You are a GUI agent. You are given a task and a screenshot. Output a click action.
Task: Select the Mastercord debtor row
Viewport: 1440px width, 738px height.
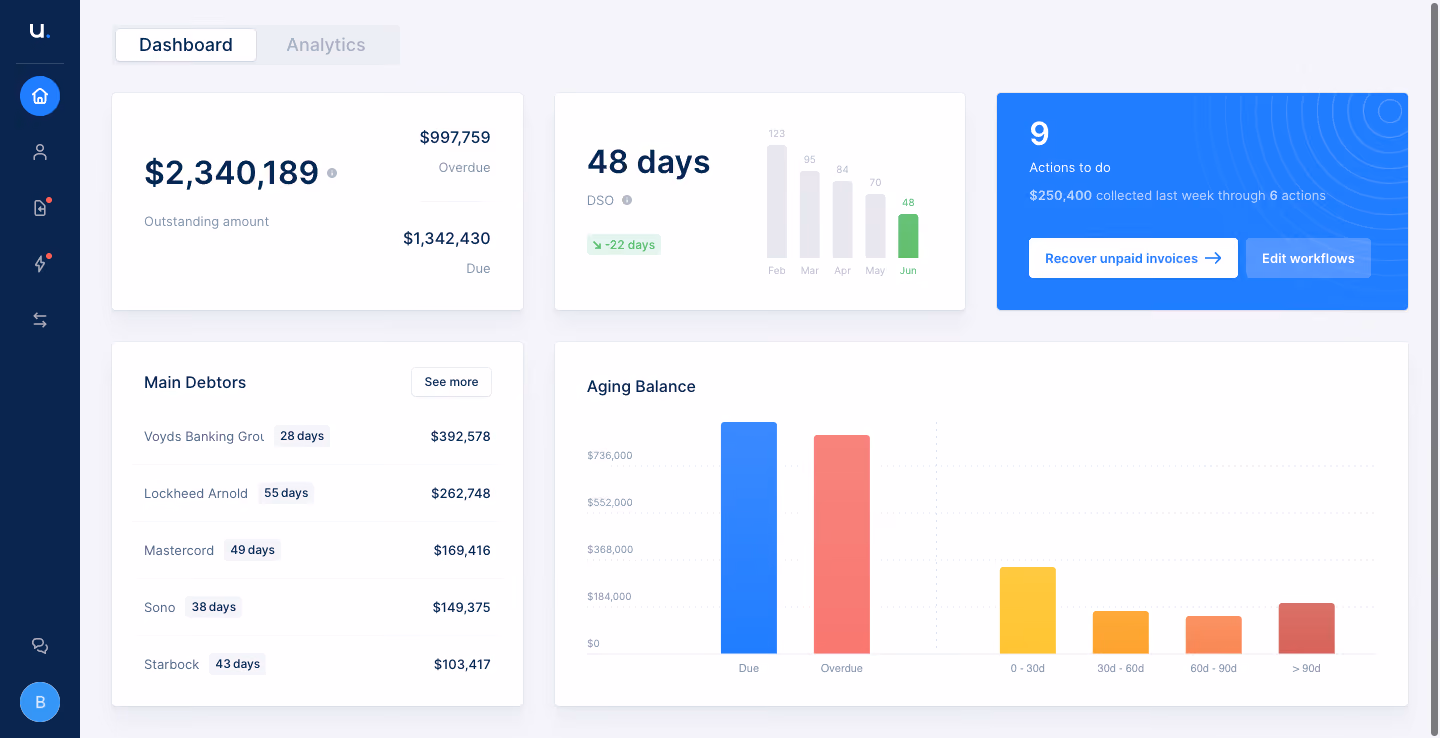pyautogui.click(x=317, y=550)
